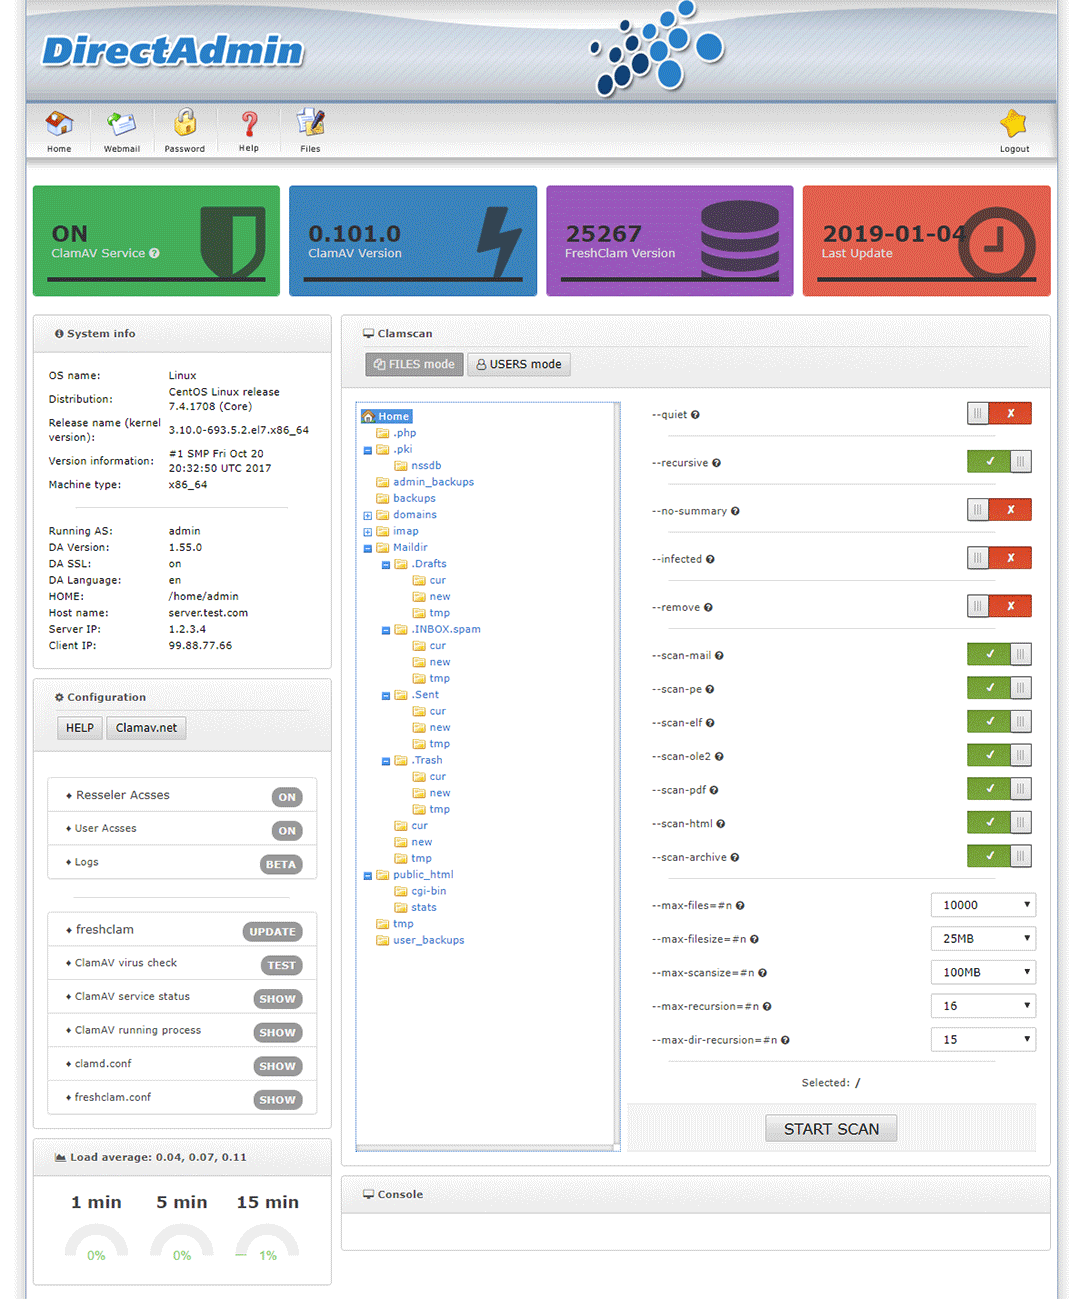Switch to FILES mode tab

click(413, 364)
